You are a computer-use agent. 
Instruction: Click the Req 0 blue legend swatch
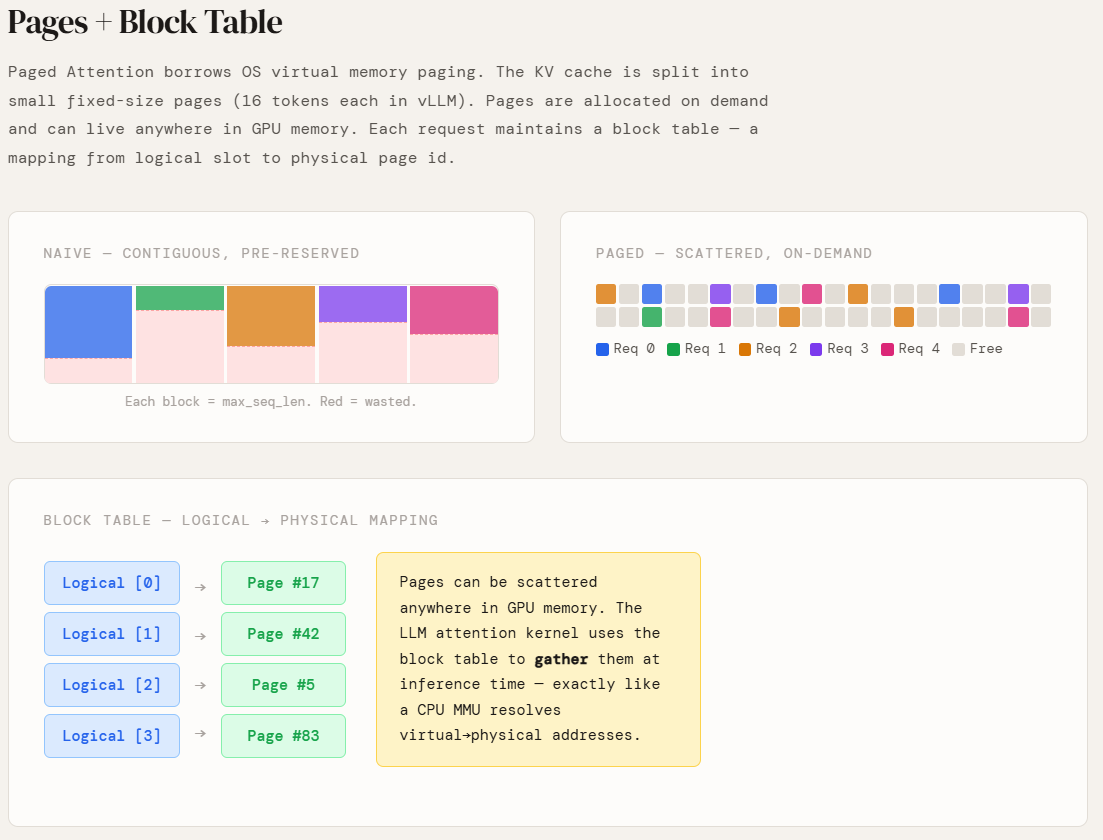coord(602,349)
